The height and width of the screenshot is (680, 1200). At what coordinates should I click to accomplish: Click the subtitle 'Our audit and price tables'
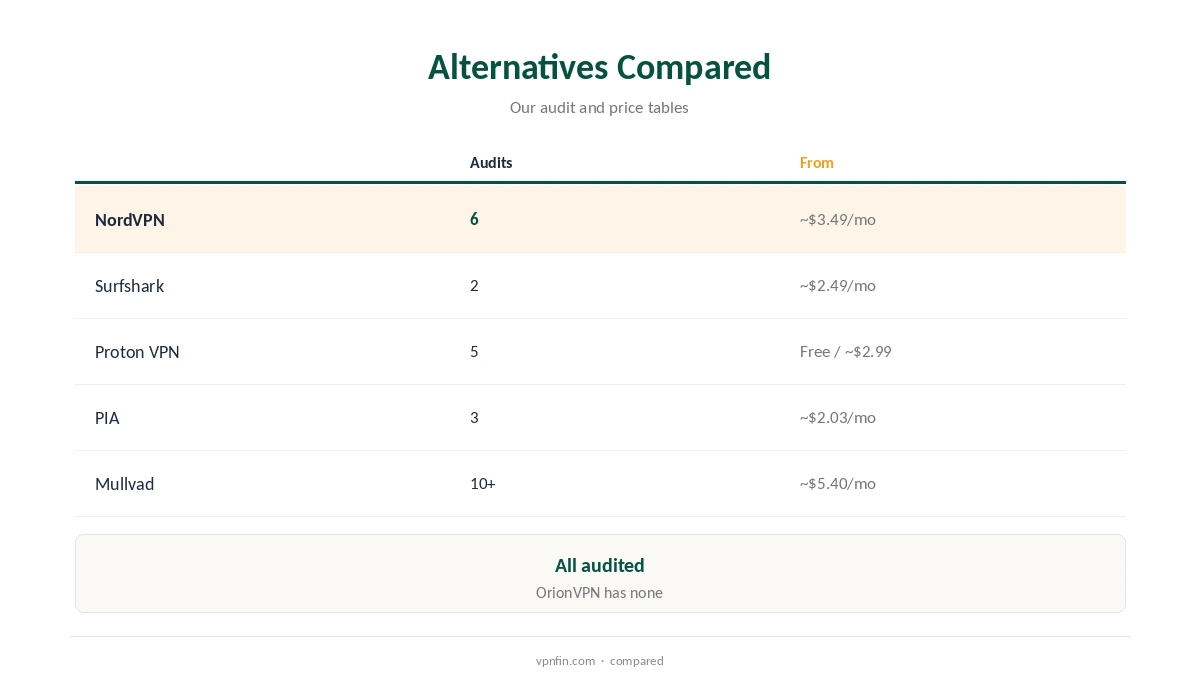[x=599, y=107]
